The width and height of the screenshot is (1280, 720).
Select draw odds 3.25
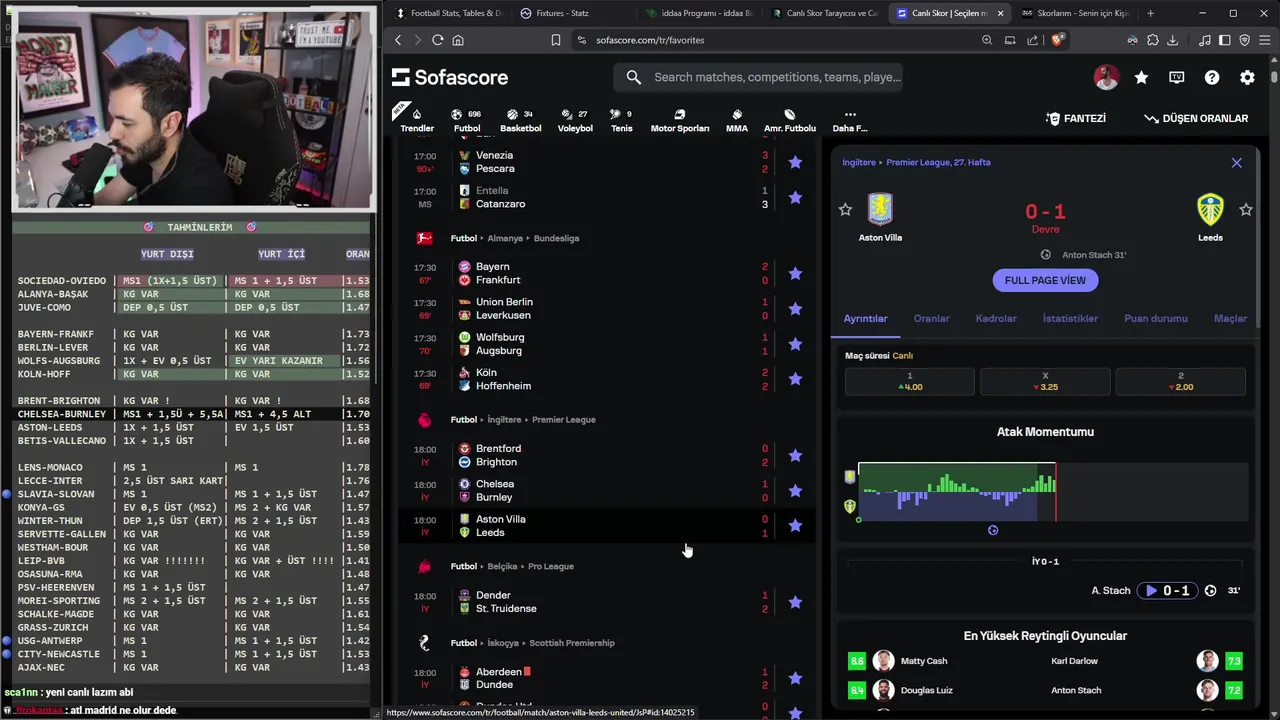pos(1045,381)
